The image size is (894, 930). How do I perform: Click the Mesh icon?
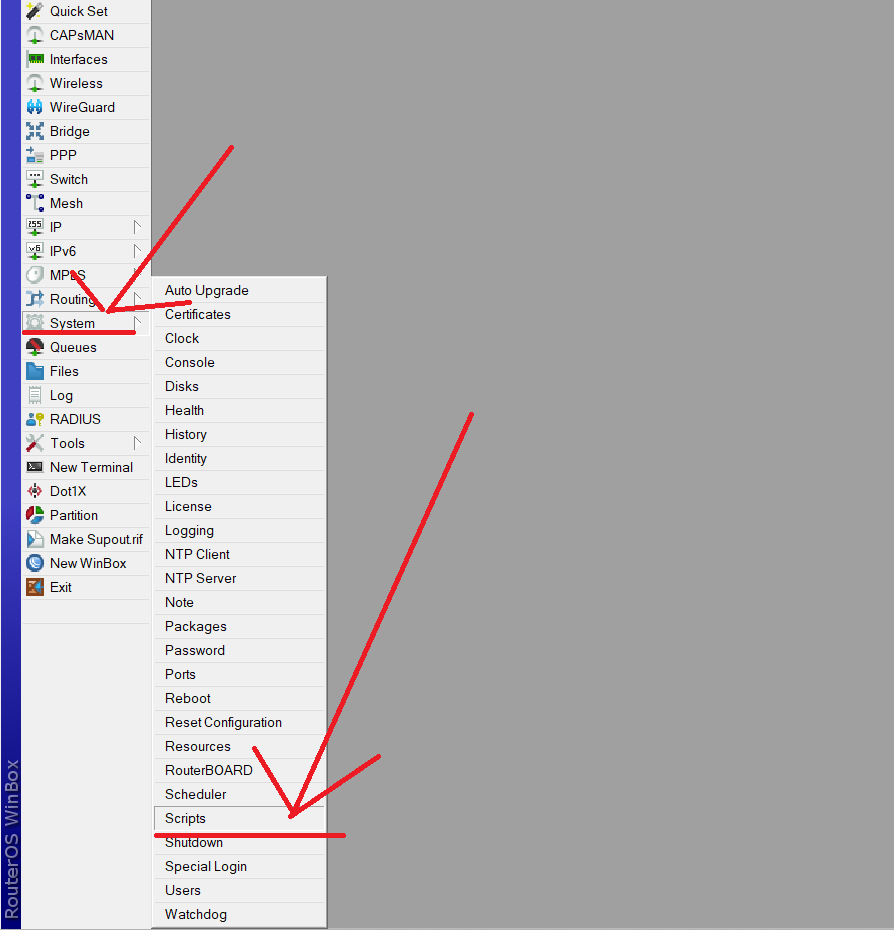[35, 203]
